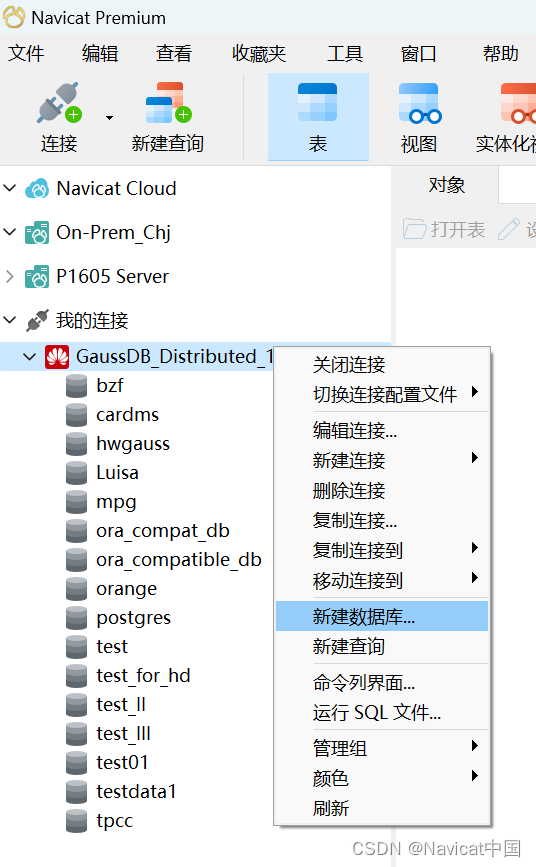Screen dimensions: 536x867
Task: Click the hwgauss database icon
Action: tap(76, 444)
